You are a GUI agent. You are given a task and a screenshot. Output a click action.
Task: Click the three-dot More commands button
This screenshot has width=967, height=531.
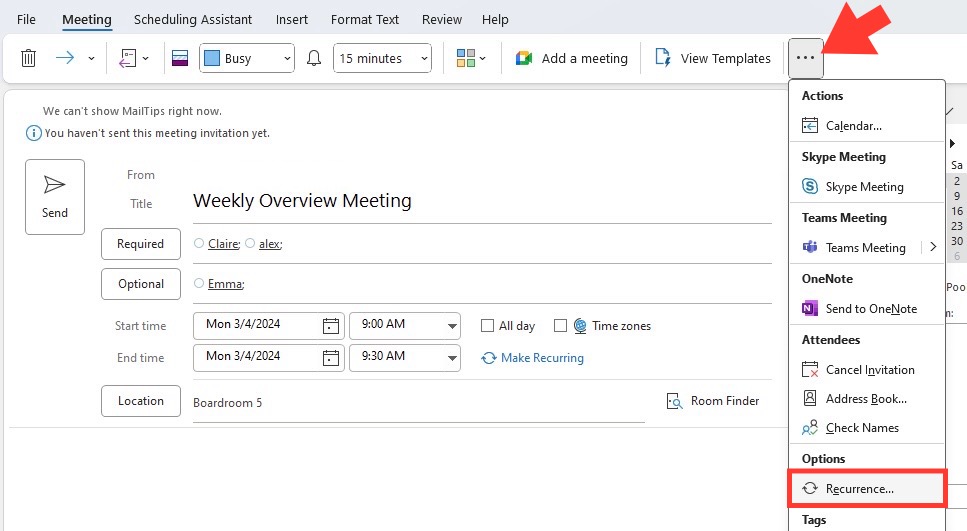pyautogui.click(x=805, y=58)
